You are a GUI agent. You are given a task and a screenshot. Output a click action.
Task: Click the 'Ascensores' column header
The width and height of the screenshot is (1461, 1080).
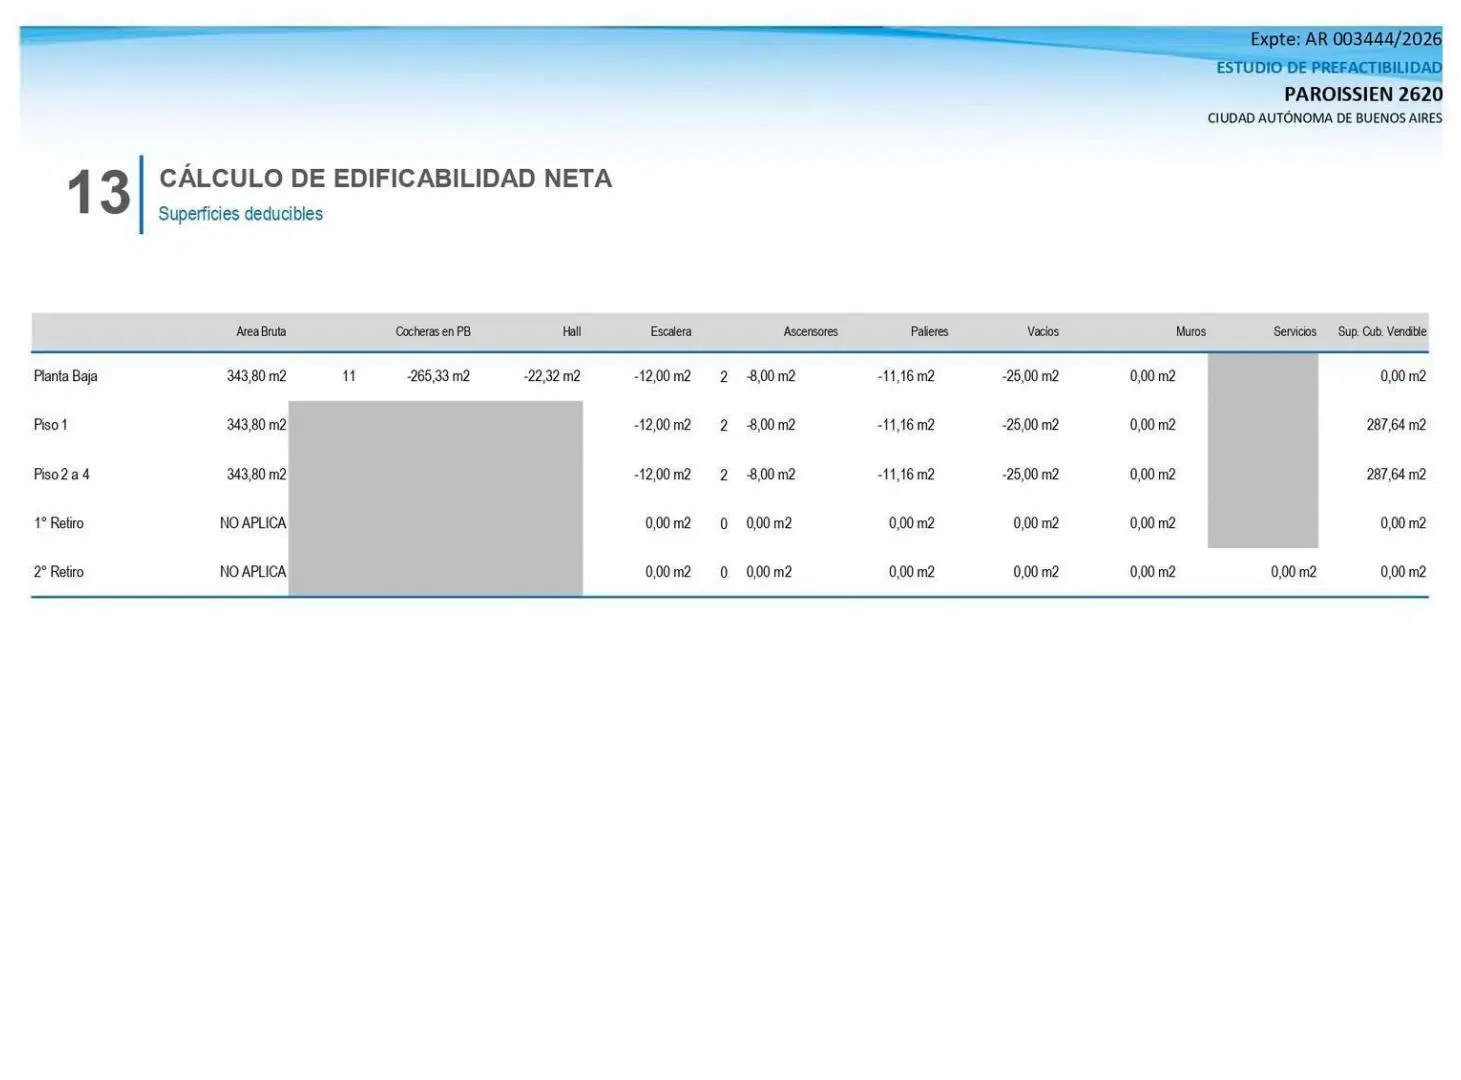811,332
